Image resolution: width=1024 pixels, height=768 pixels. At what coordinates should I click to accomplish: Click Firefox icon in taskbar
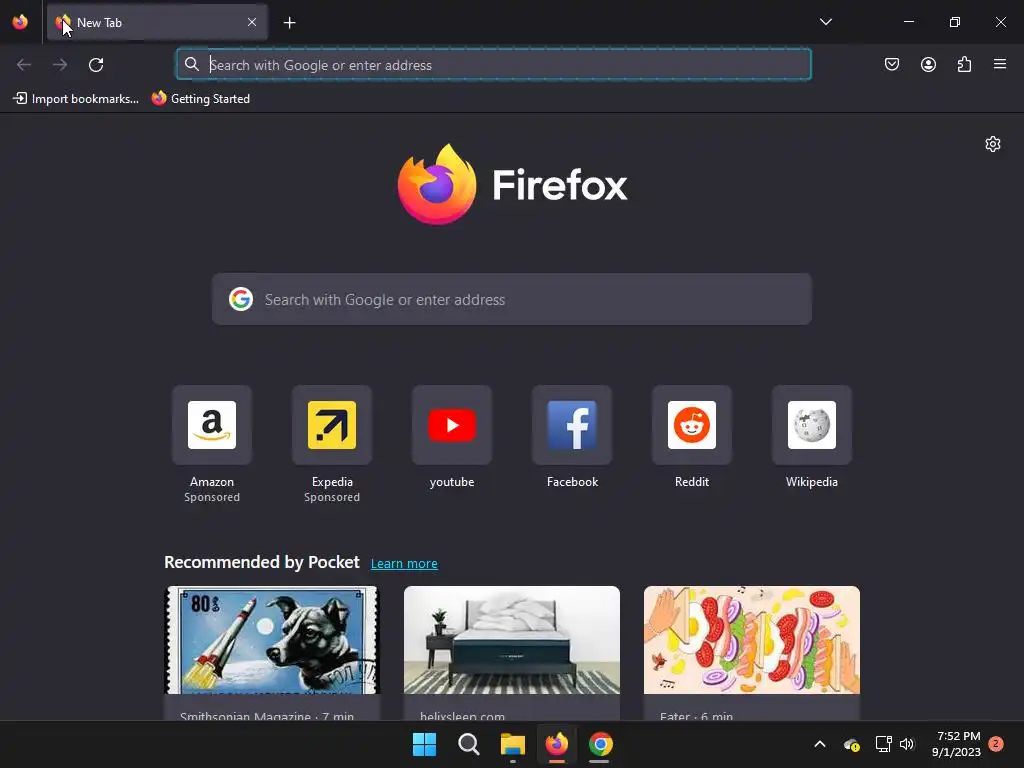tap(556, 744)
